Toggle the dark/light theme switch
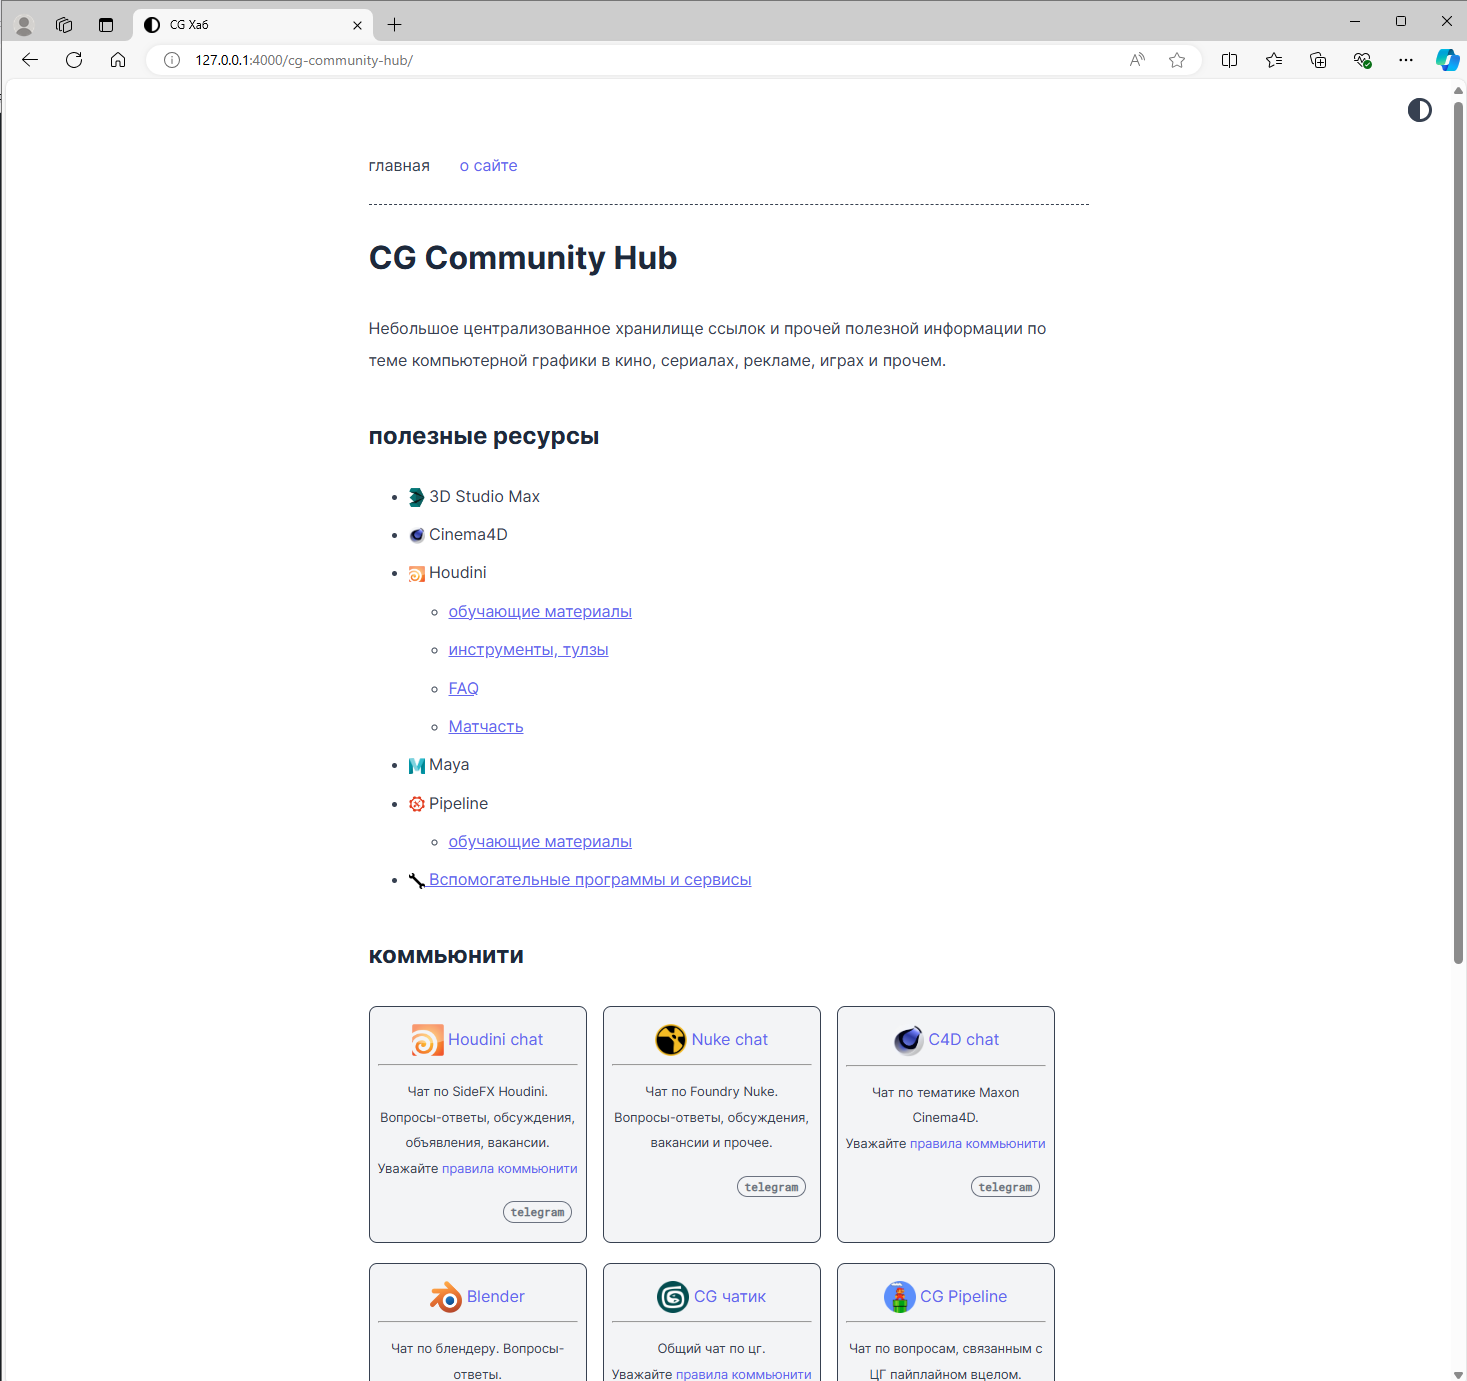This screenshot has width=1467, height=1381. click(x=1419, y=110)
